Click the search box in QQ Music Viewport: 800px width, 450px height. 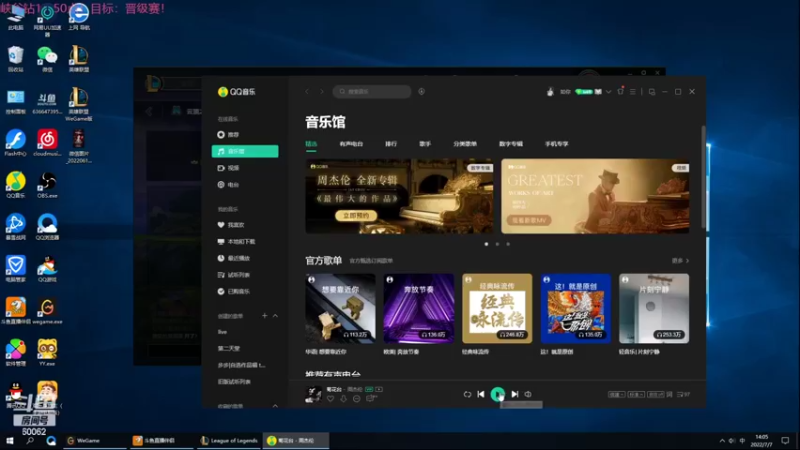point(372,92)
